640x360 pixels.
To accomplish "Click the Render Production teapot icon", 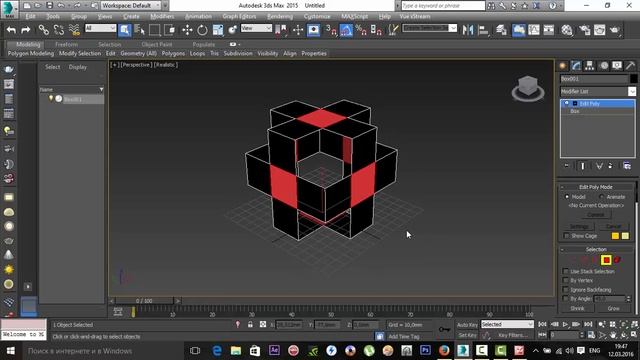I will [615, 30].
